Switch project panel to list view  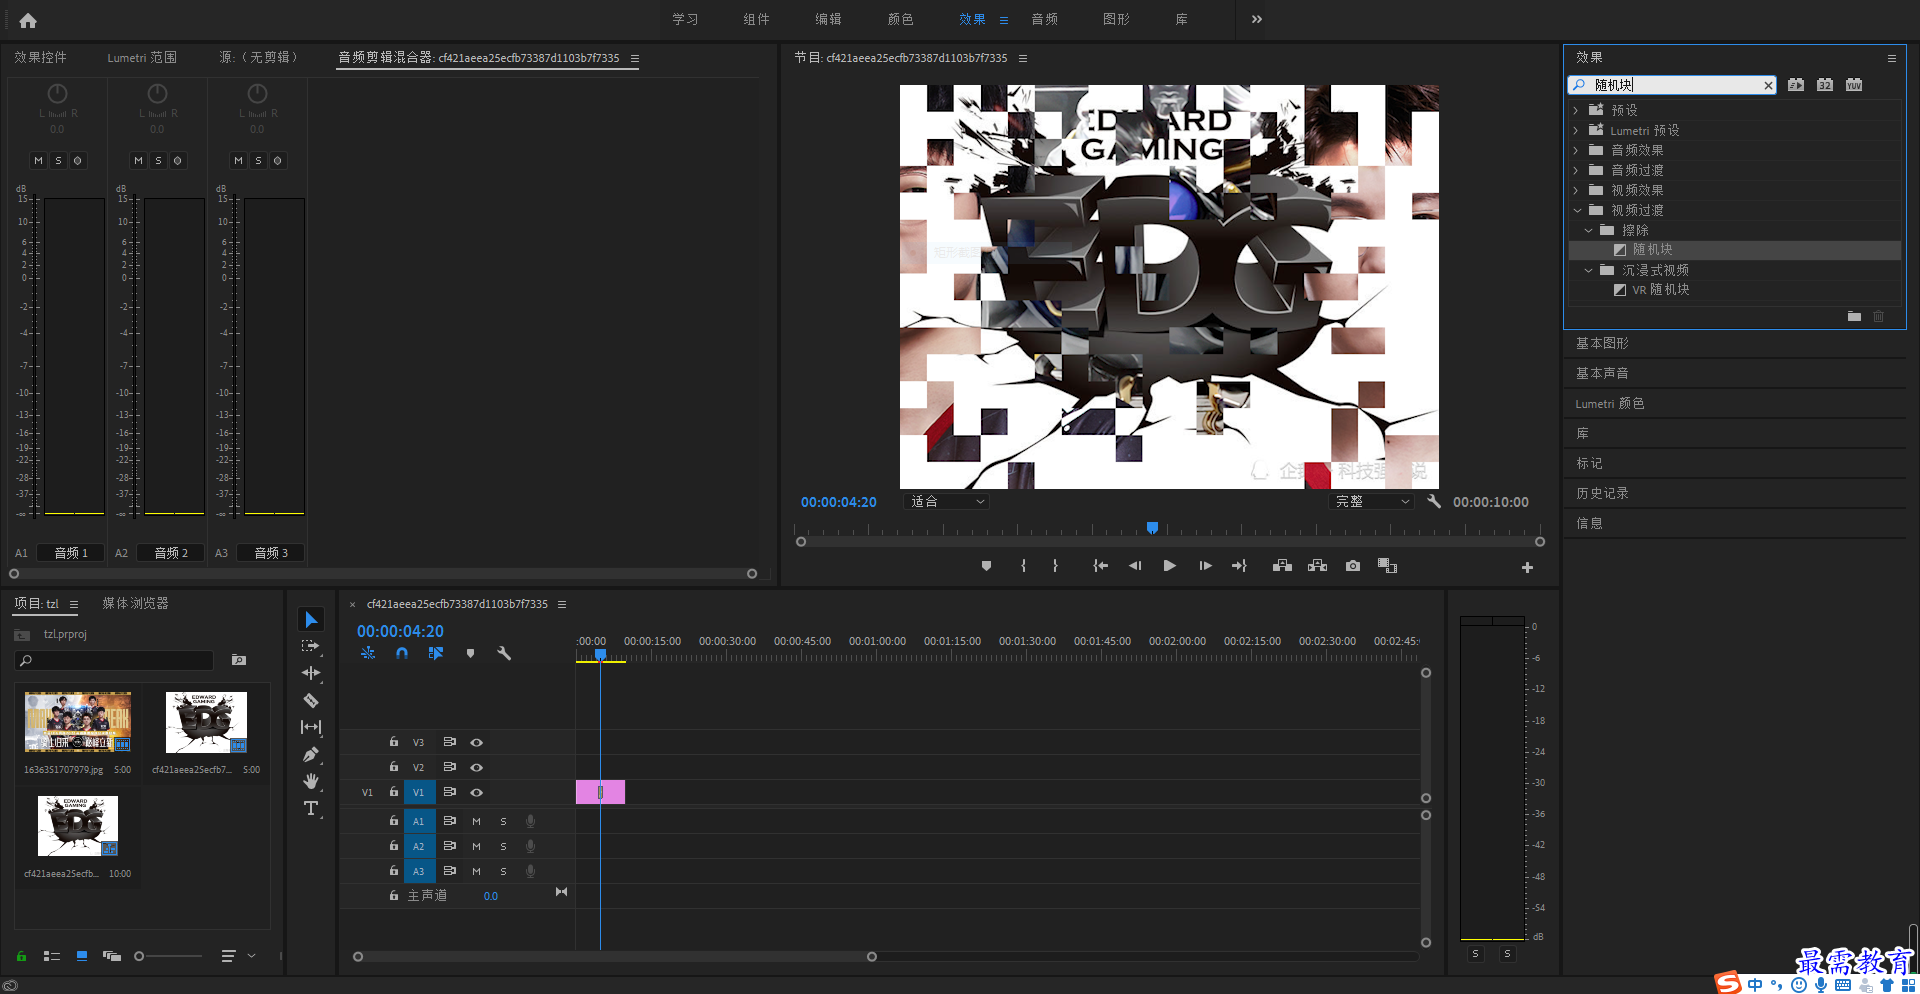point(52,956)
